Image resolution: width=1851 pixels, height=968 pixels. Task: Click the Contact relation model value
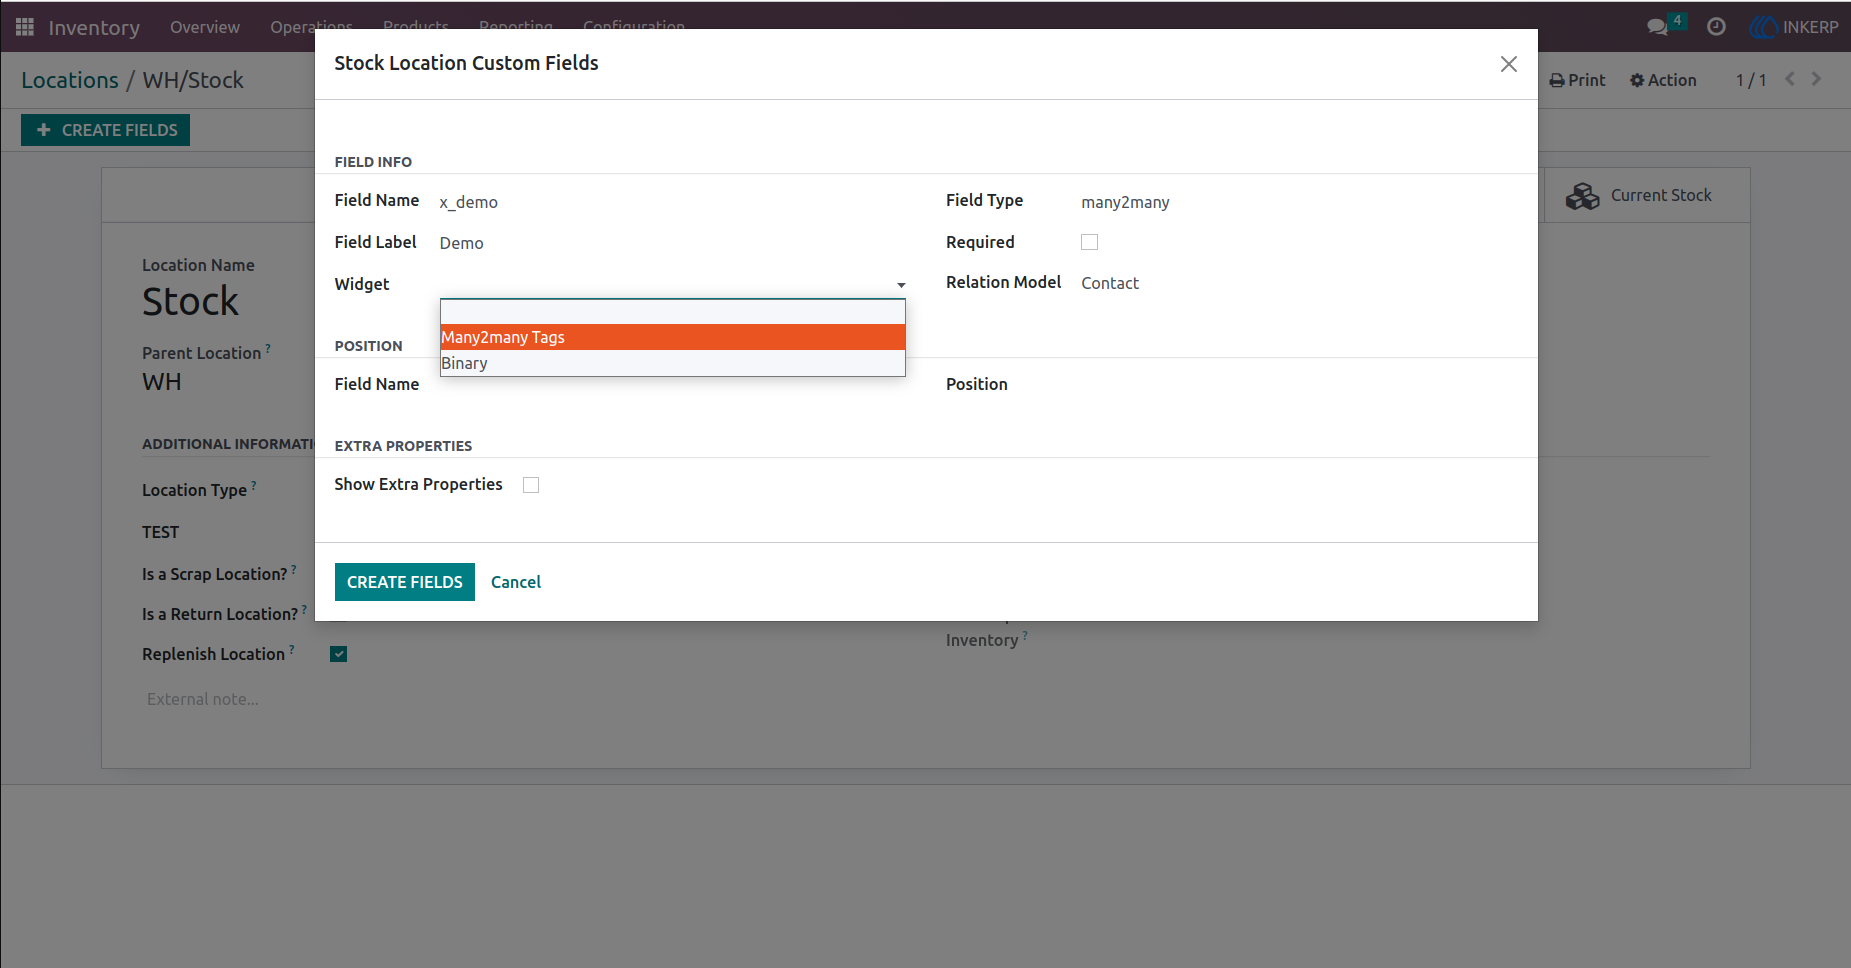(x=1110, y=283)
